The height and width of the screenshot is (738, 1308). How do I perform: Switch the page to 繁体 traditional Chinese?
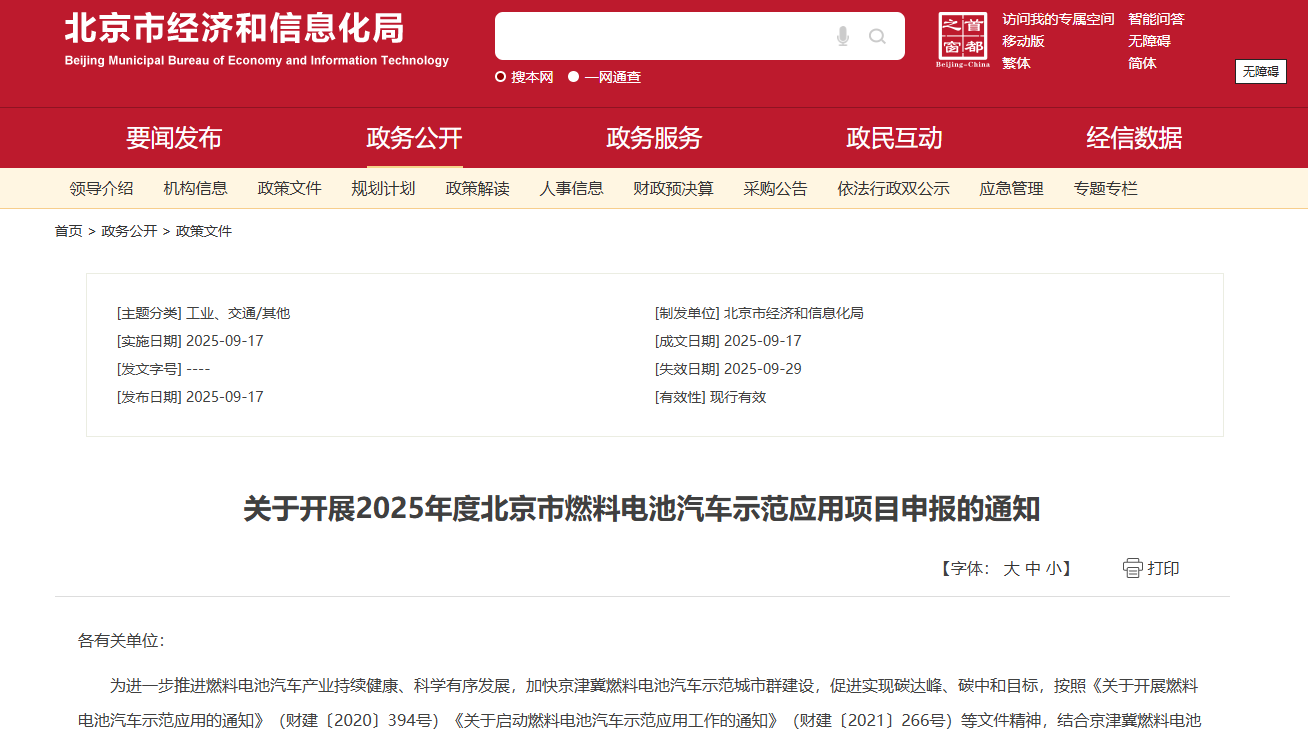(1014, 62)
